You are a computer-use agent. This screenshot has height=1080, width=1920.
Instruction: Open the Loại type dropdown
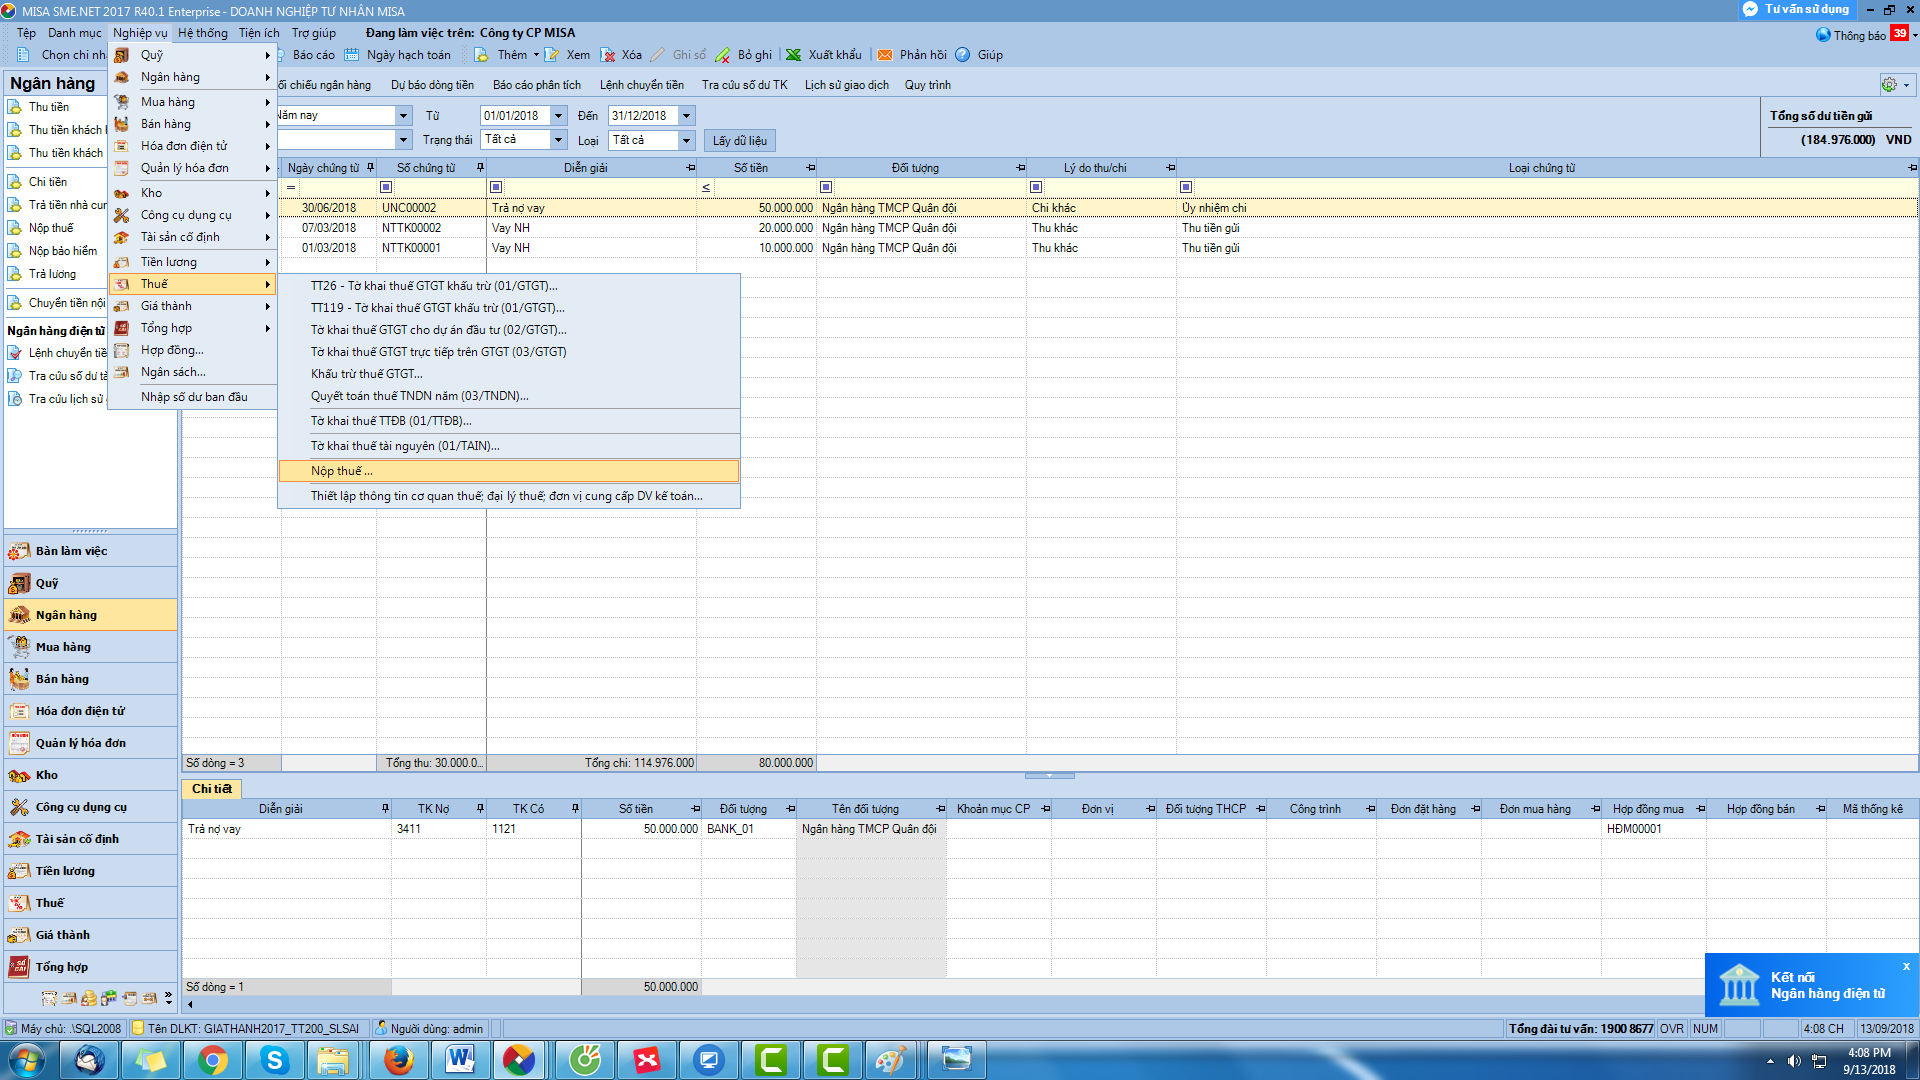(686, 140)
